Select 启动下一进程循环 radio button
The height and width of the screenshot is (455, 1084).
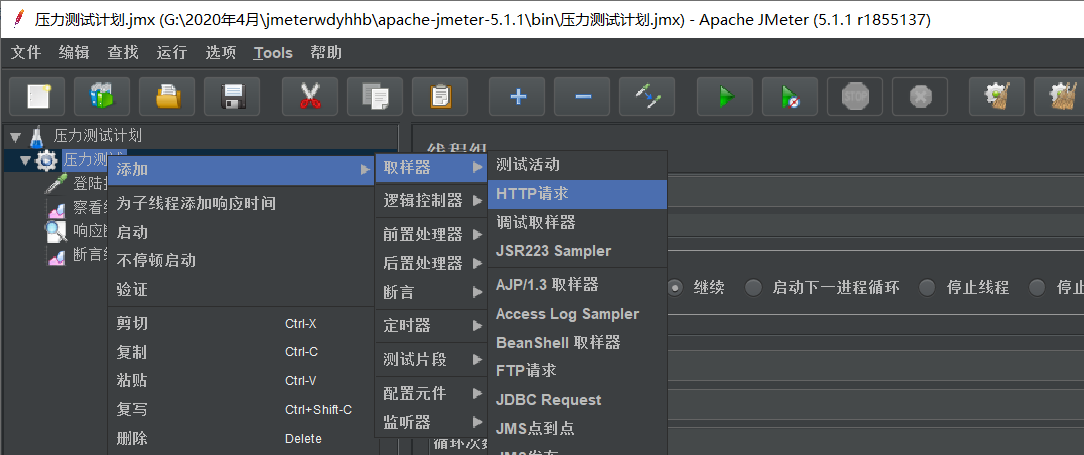[x=754, y=288]
